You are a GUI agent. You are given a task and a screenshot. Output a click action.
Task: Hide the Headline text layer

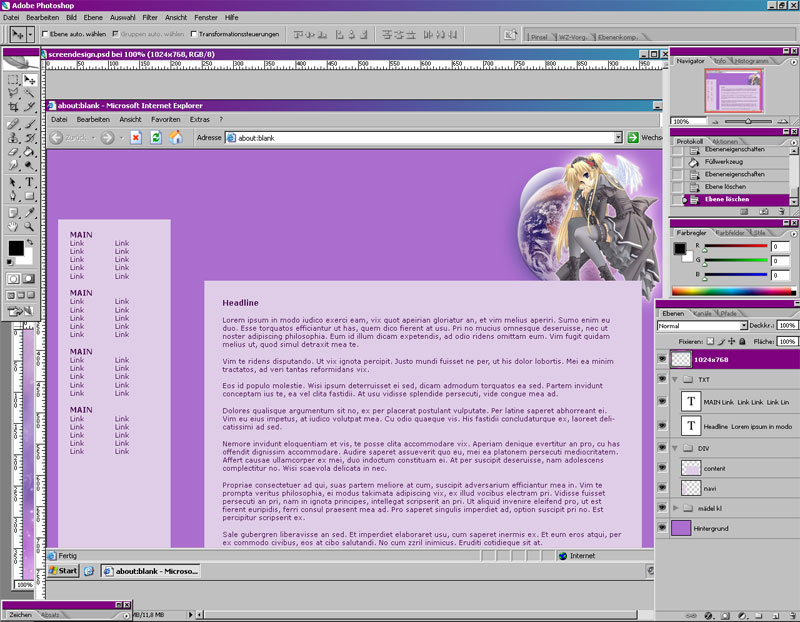coord(662,426)
